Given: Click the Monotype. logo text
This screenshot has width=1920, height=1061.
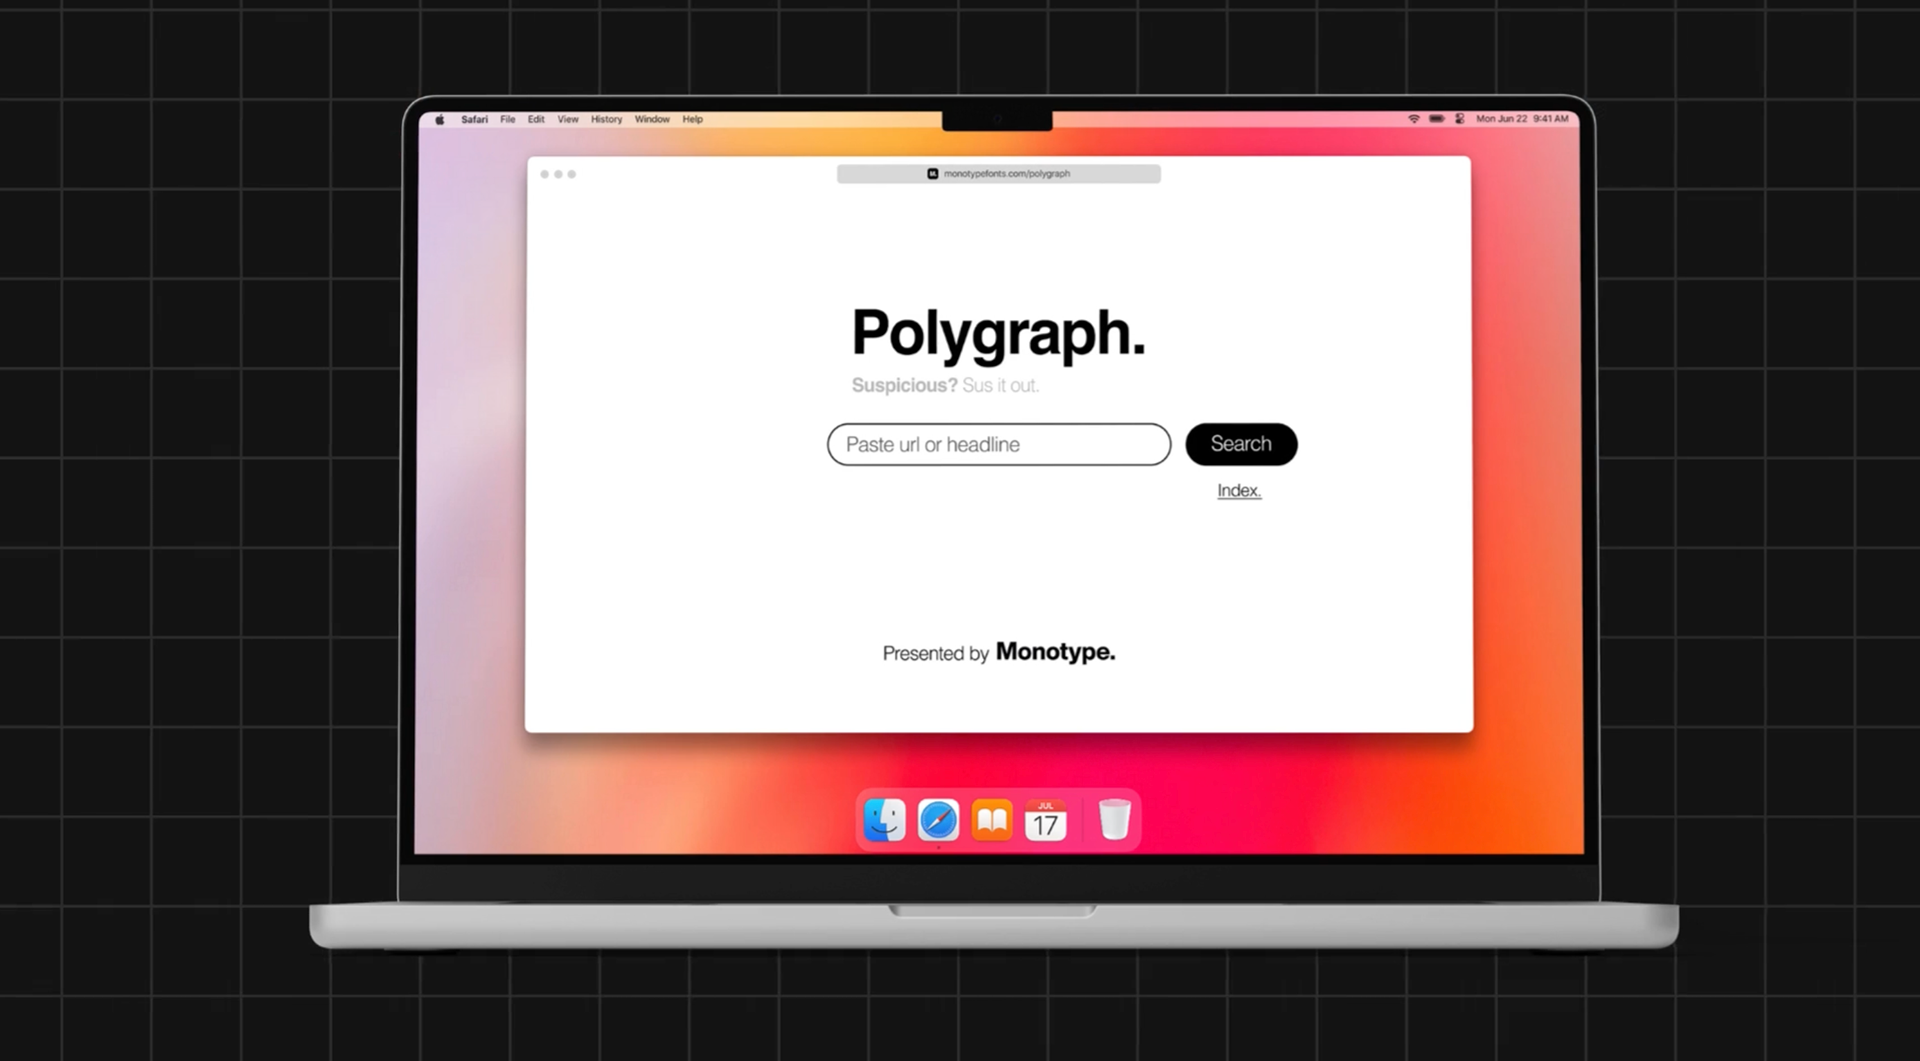Looking at the screenshot, I should [1055, 652].
